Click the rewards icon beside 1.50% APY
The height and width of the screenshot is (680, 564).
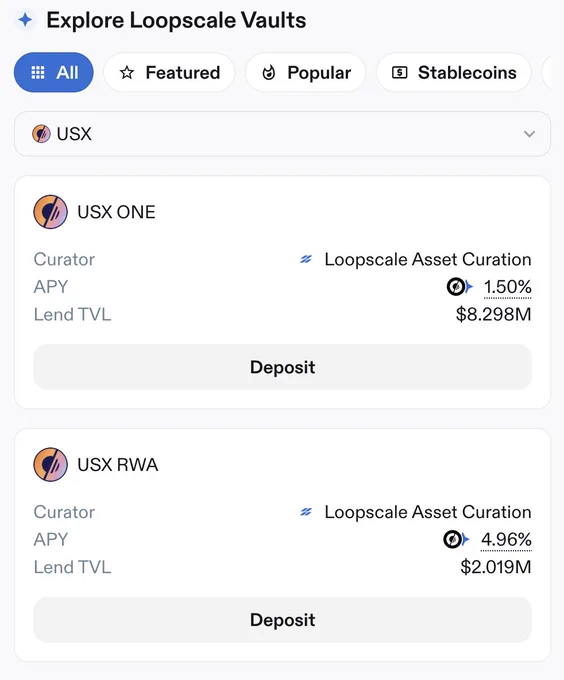coord(460,287)
